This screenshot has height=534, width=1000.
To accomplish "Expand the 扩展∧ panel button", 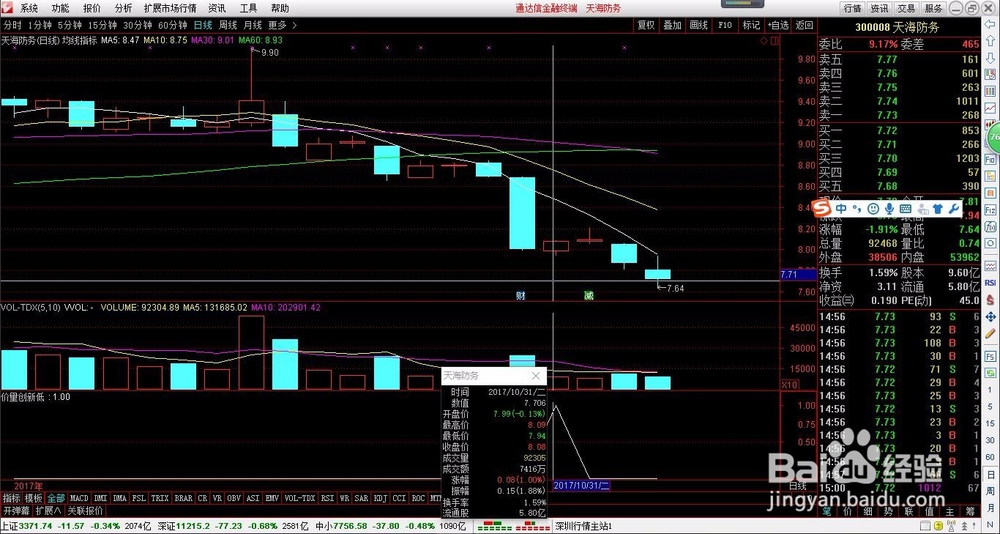I will [x=48, y=510].
